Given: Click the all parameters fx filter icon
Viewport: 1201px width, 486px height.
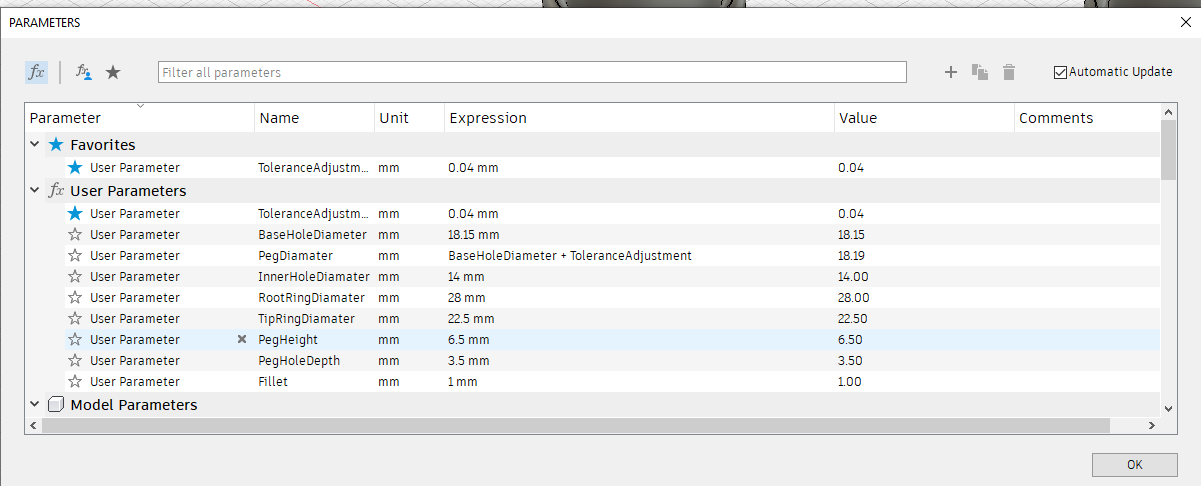Looking at the screenshot, I should pyautogui.click(x=36, y=72).
